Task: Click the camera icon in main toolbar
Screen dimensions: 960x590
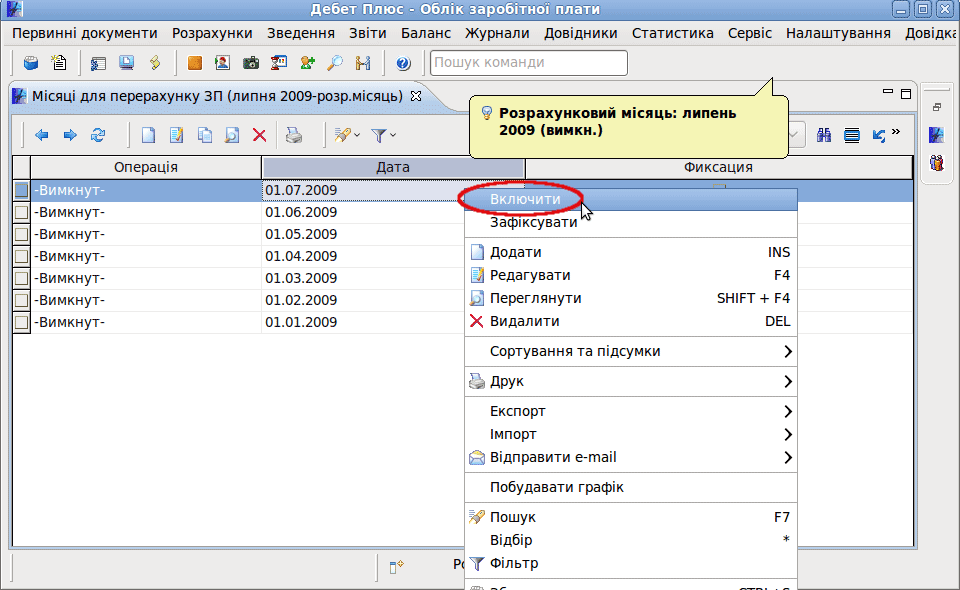Action: coord(250,62)
